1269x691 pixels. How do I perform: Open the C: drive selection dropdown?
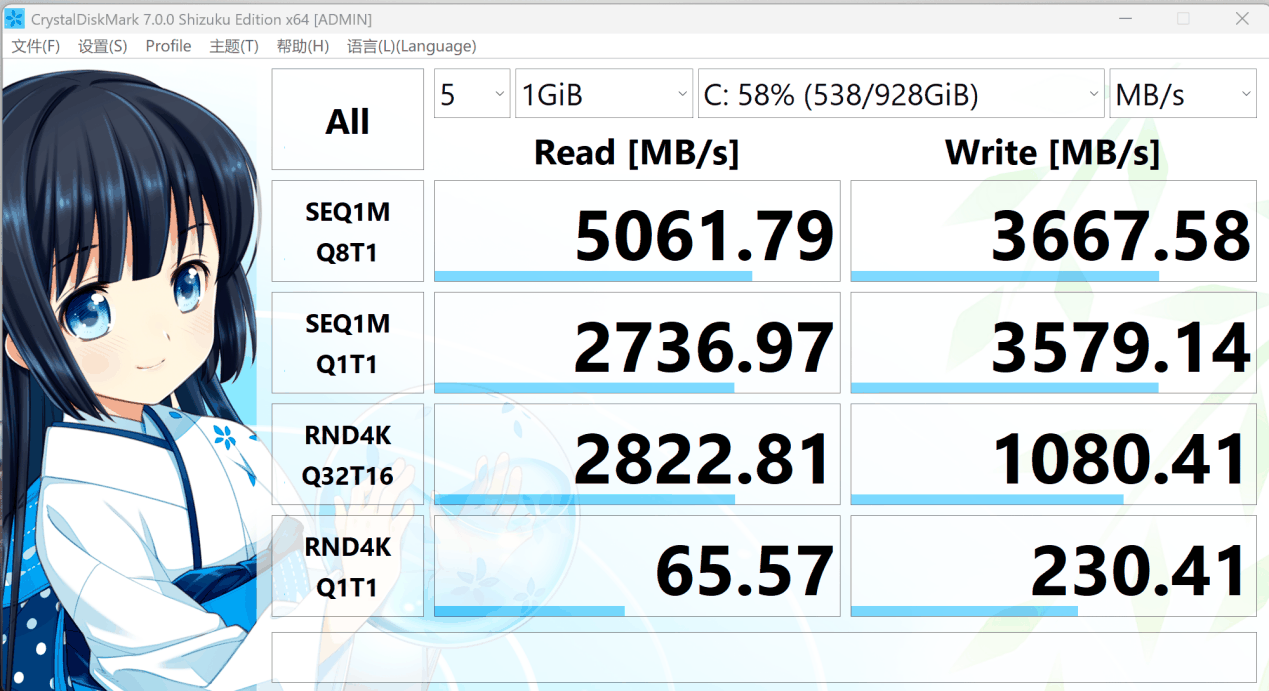[900, 94]
